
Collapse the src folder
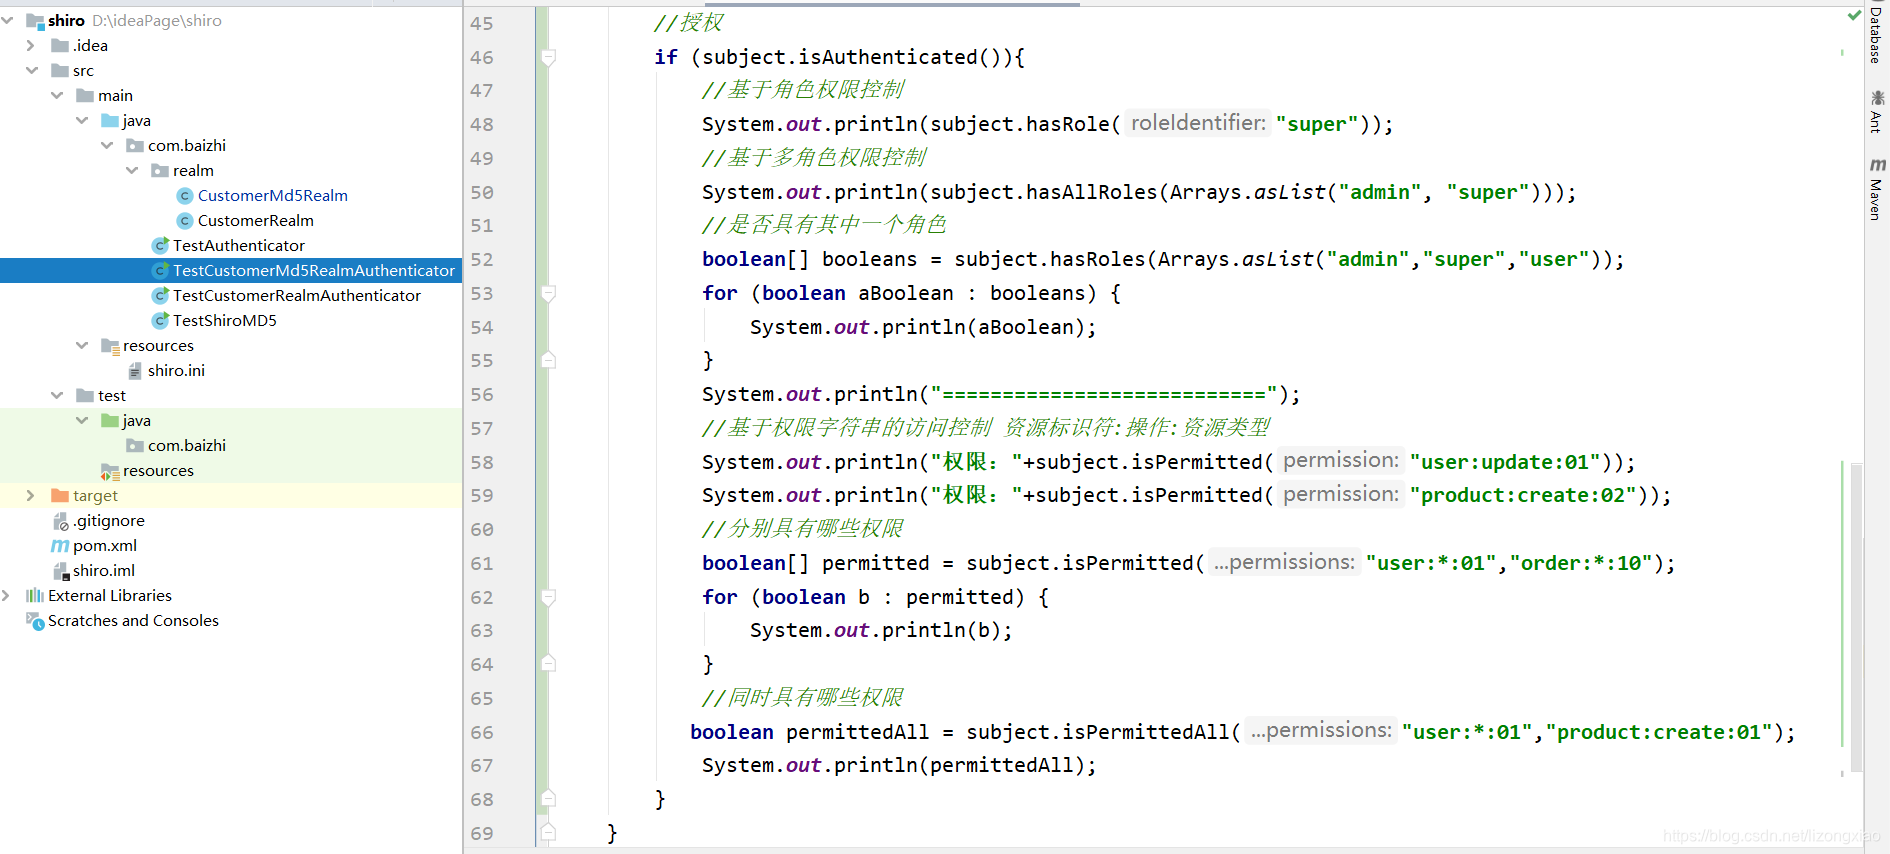32,70
